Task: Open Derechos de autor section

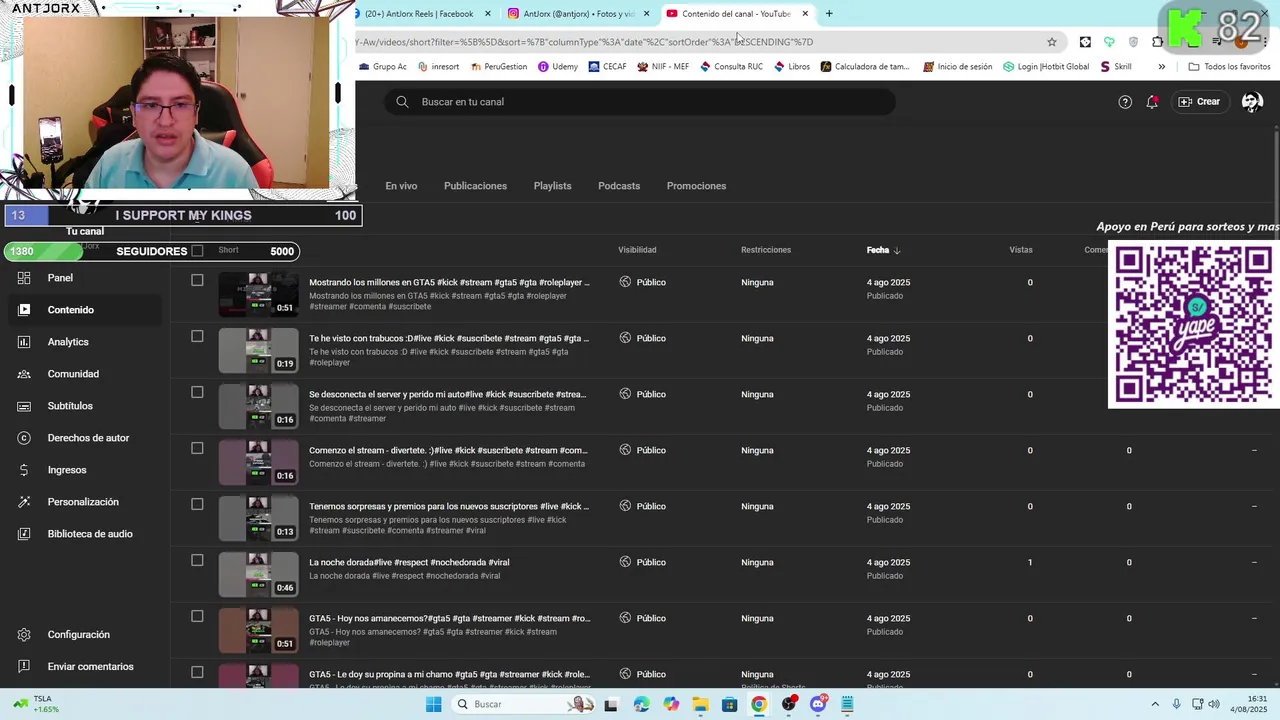Action: click(x=88, y=438)
